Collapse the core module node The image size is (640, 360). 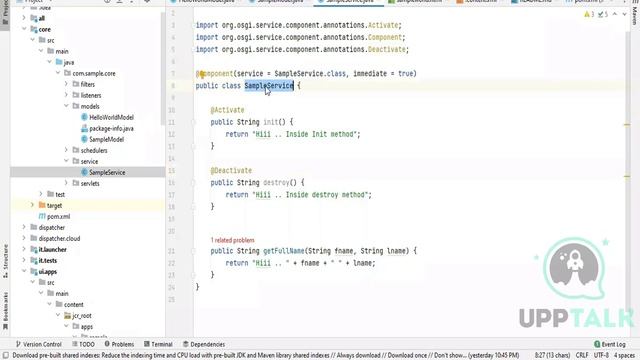[24, 29]
